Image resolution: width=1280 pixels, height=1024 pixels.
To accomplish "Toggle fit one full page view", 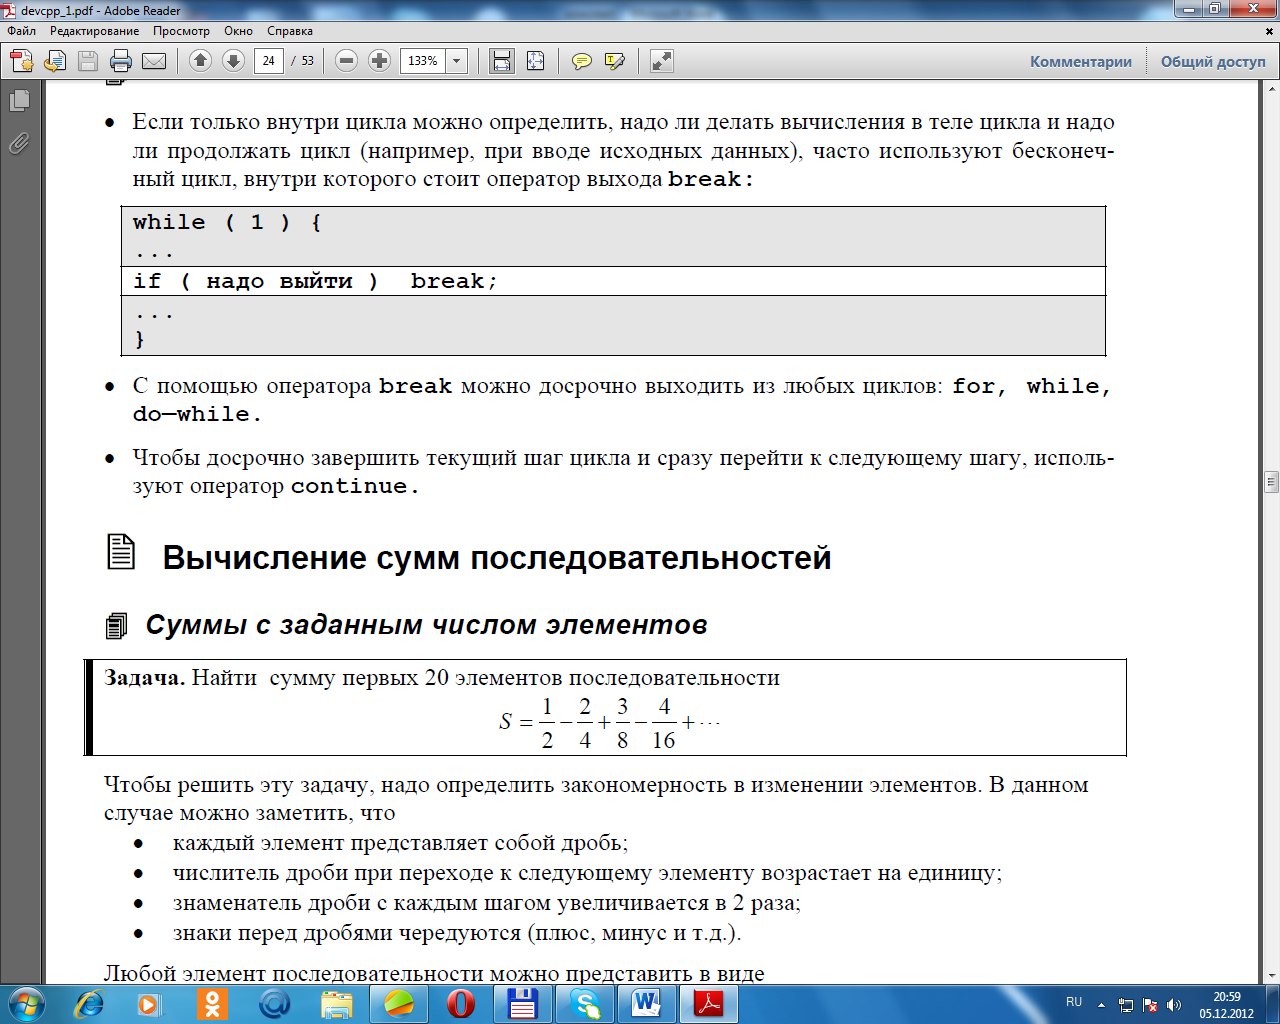I will click(535, 61).
